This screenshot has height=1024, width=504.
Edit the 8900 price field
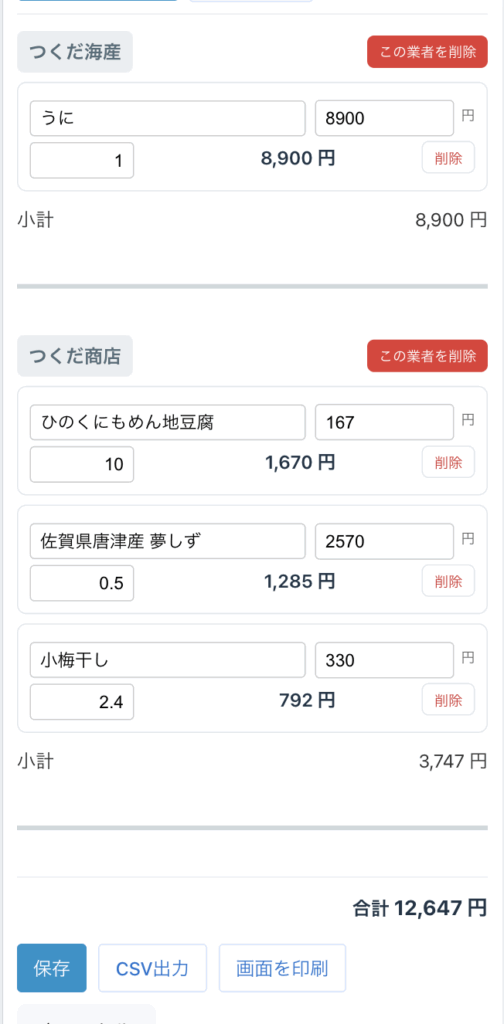coord(385,118)
